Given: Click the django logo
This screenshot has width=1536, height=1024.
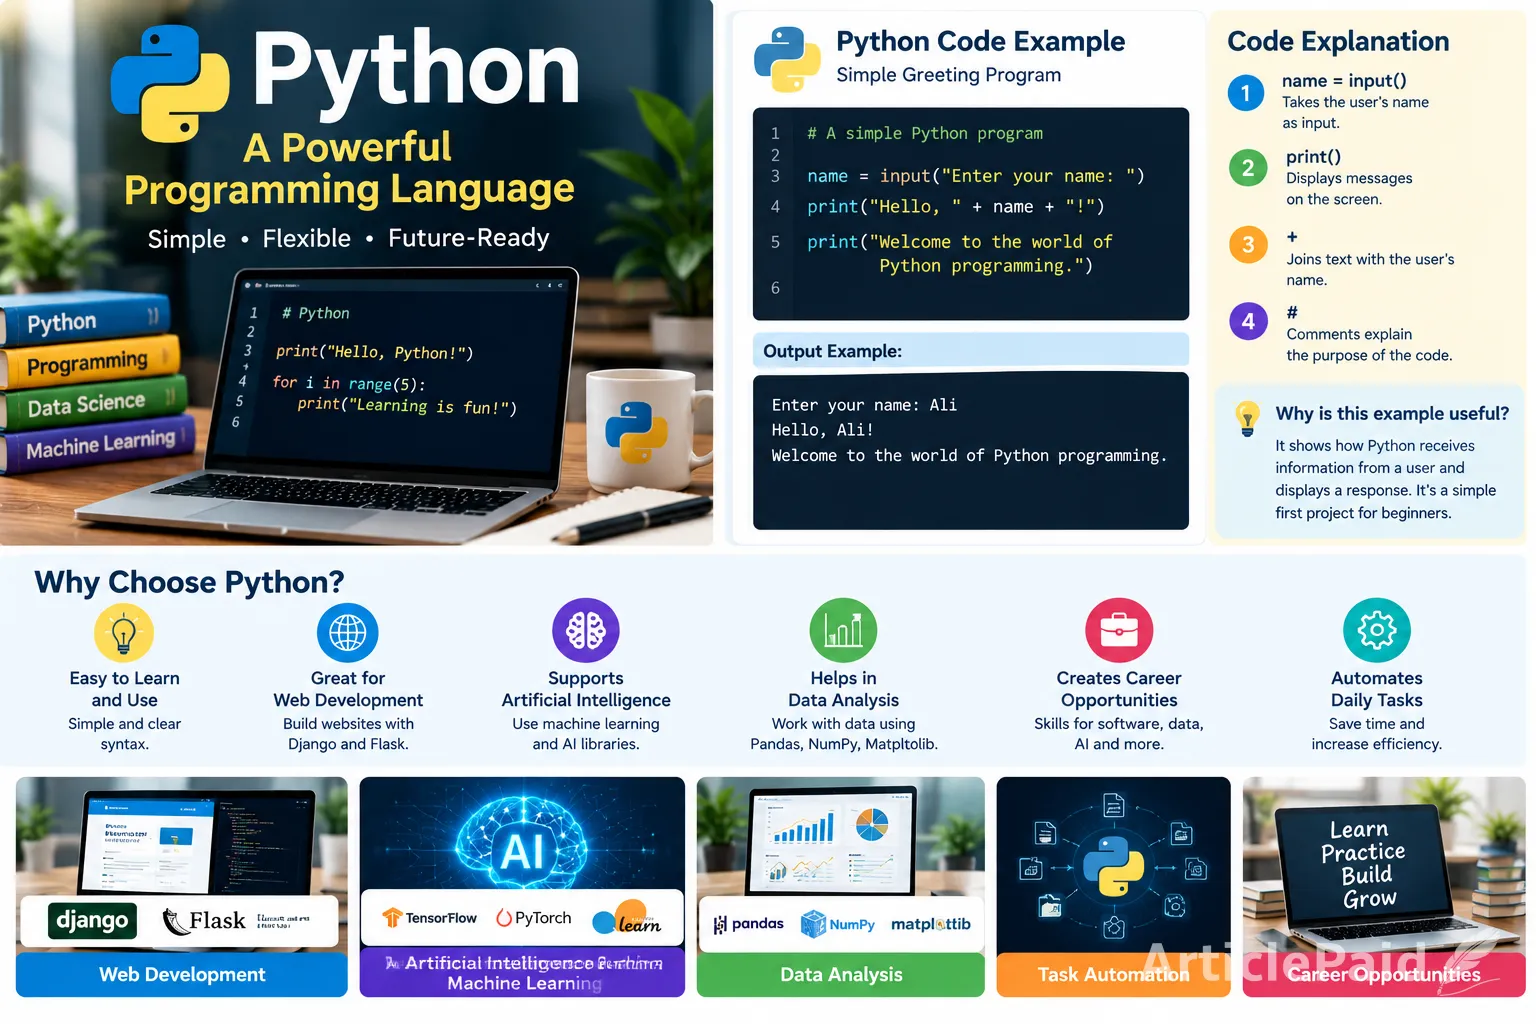Looking at the screenshot, I should (92, 920).
